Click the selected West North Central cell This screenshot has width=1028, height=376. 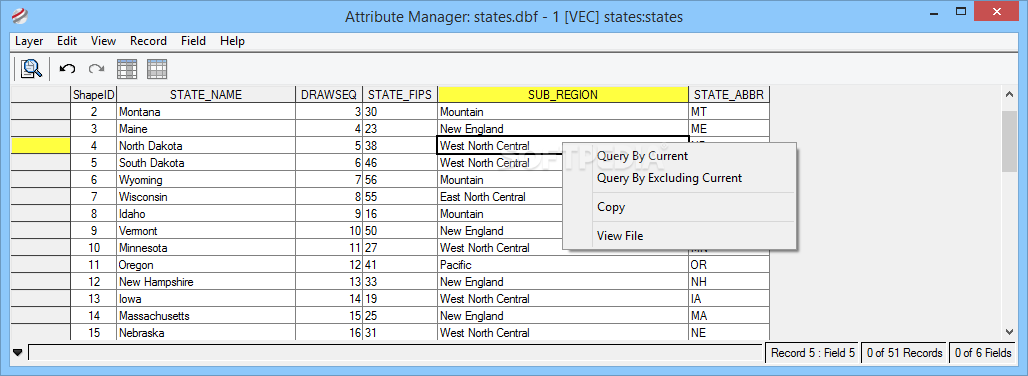pos(500,145)
